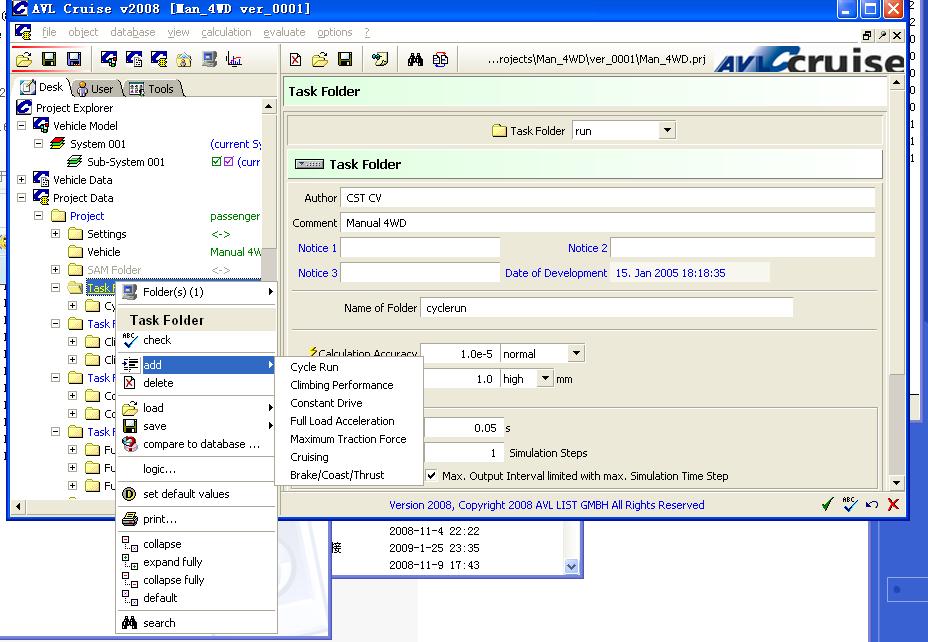Toggle the green checkbox beside Sub-System 001
Screen dimensions: 928x642
tap(217, 161)
